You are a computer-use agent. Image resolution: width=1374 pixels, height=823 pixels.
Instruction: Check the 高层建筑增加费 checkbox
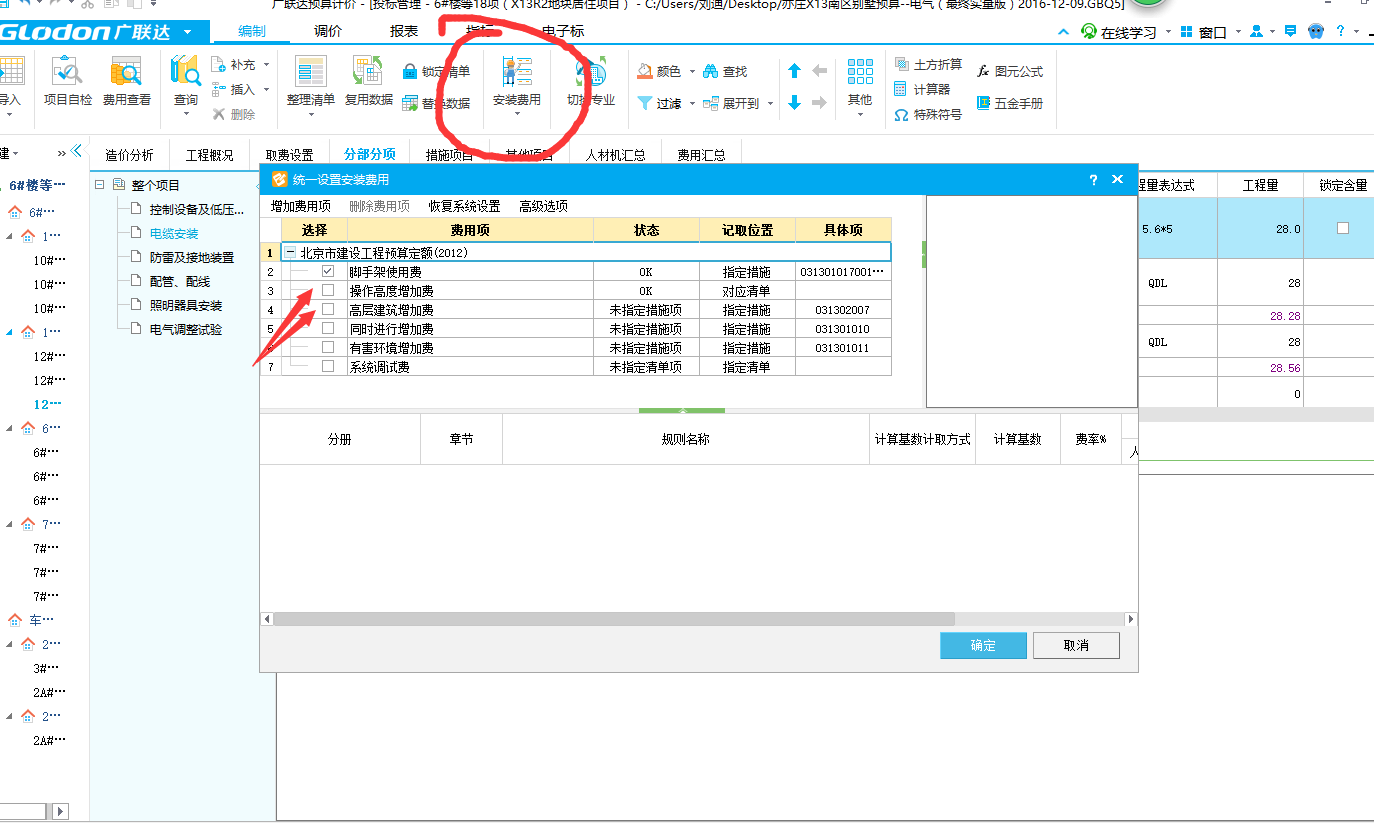pos(328,309)
